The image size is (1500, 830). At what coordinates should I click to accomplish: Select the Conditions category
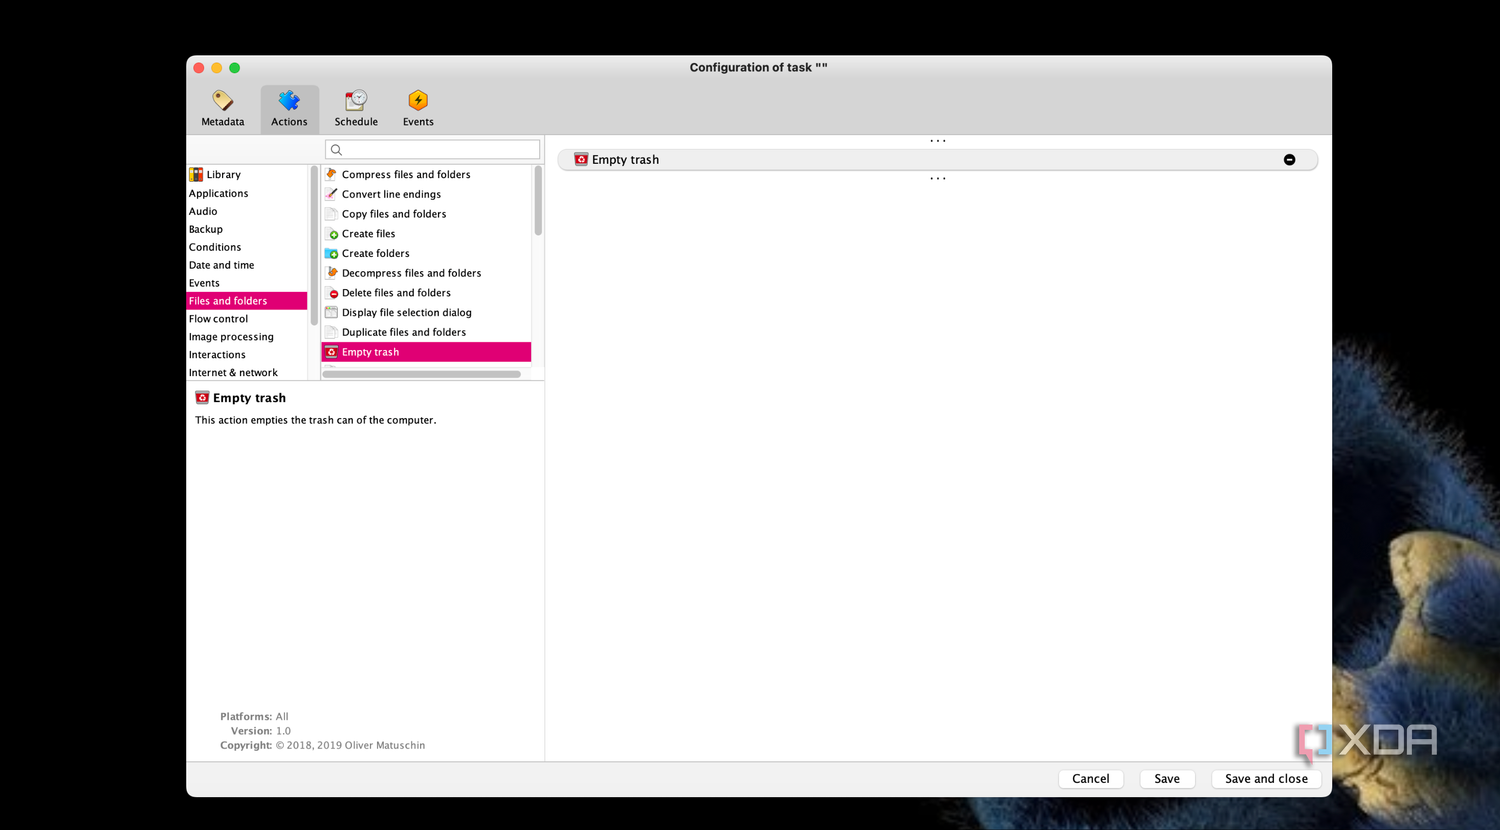247,247
